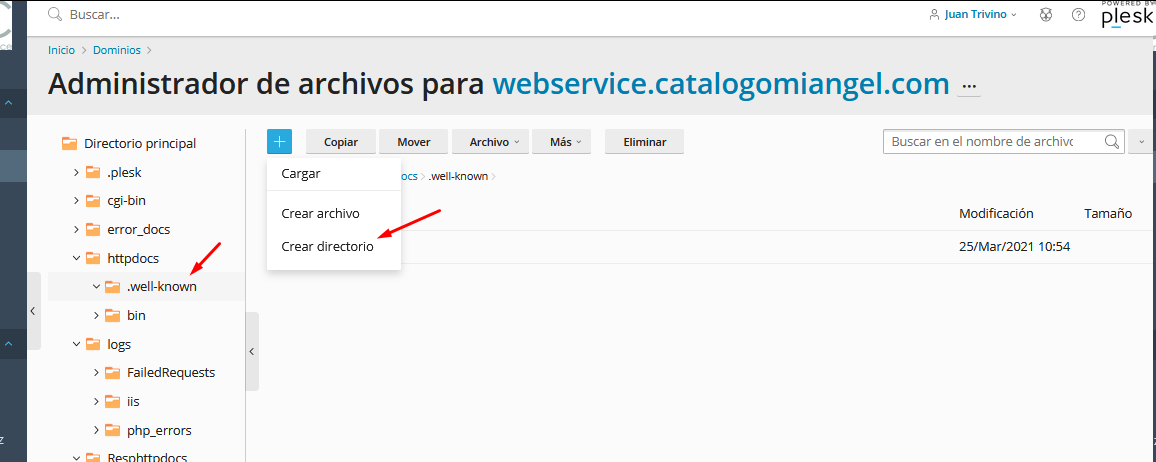Click the blue plus add button
The image size is (1156, 462).
pos(279,142)
